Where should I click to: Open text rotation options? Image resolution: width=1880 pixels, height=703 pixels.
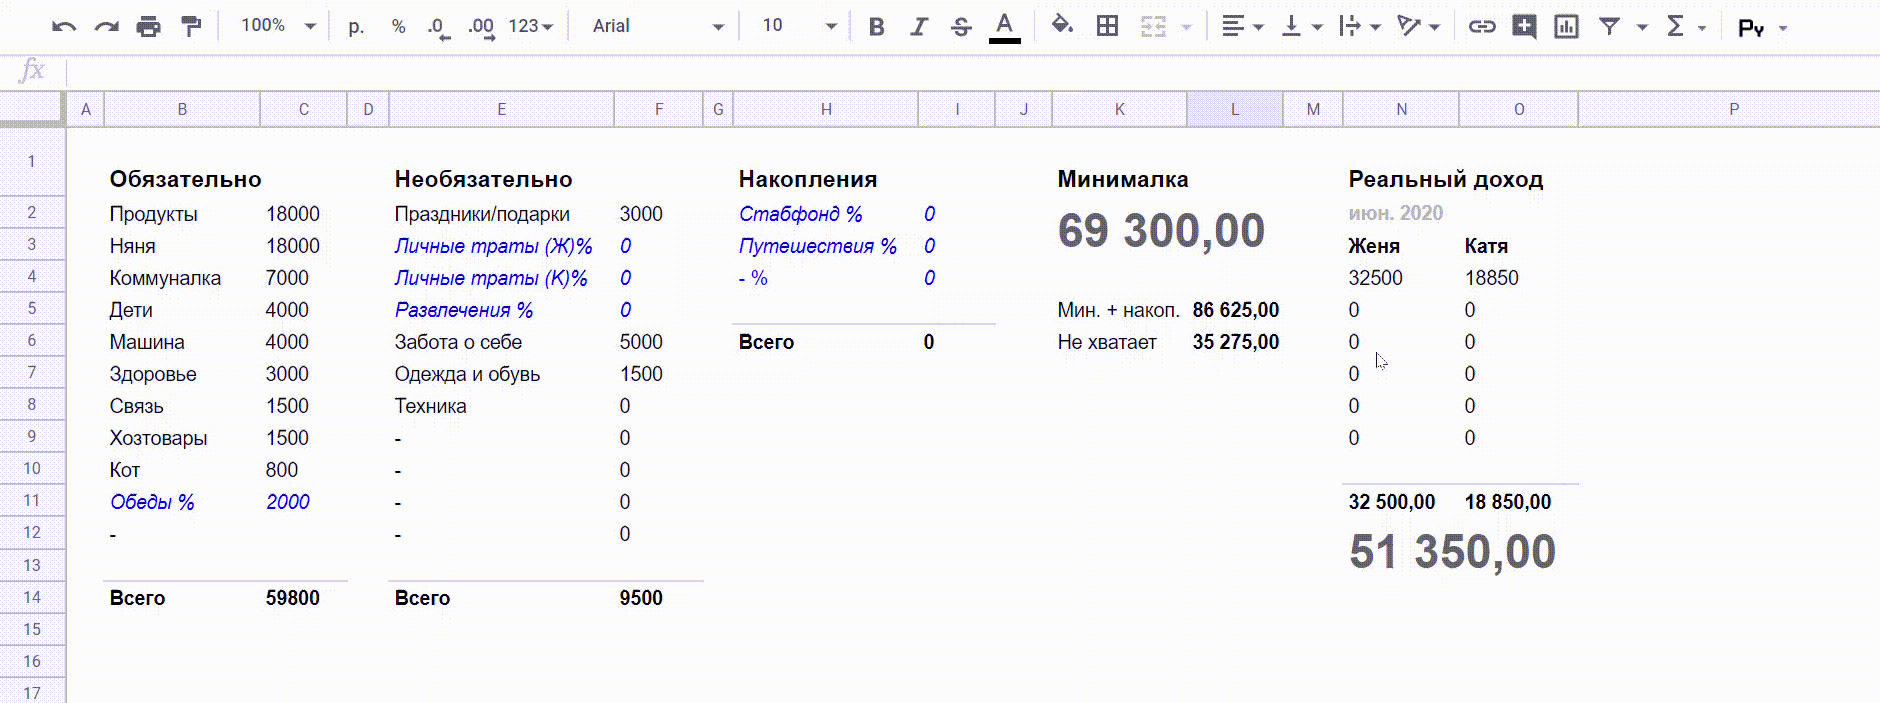coord(1419,27)
